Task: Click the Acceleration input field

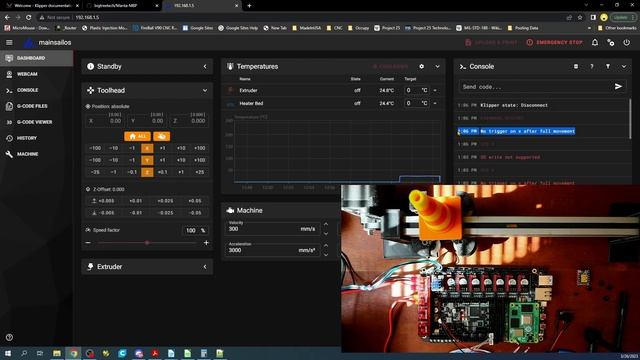Action: (272, 249)
